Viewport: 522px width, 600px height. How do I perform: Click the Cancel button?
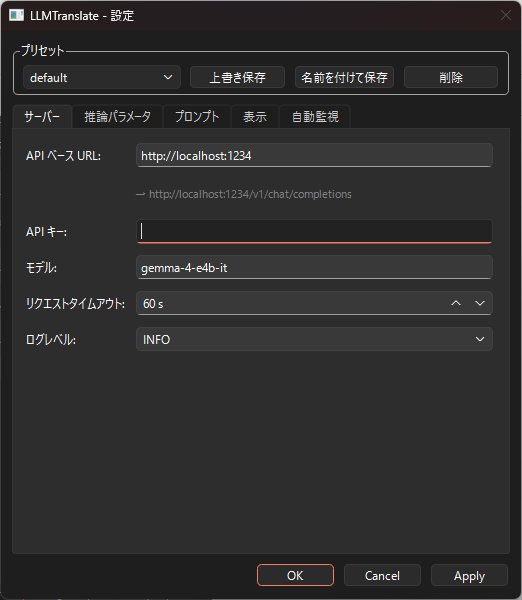tap(382, 575)
